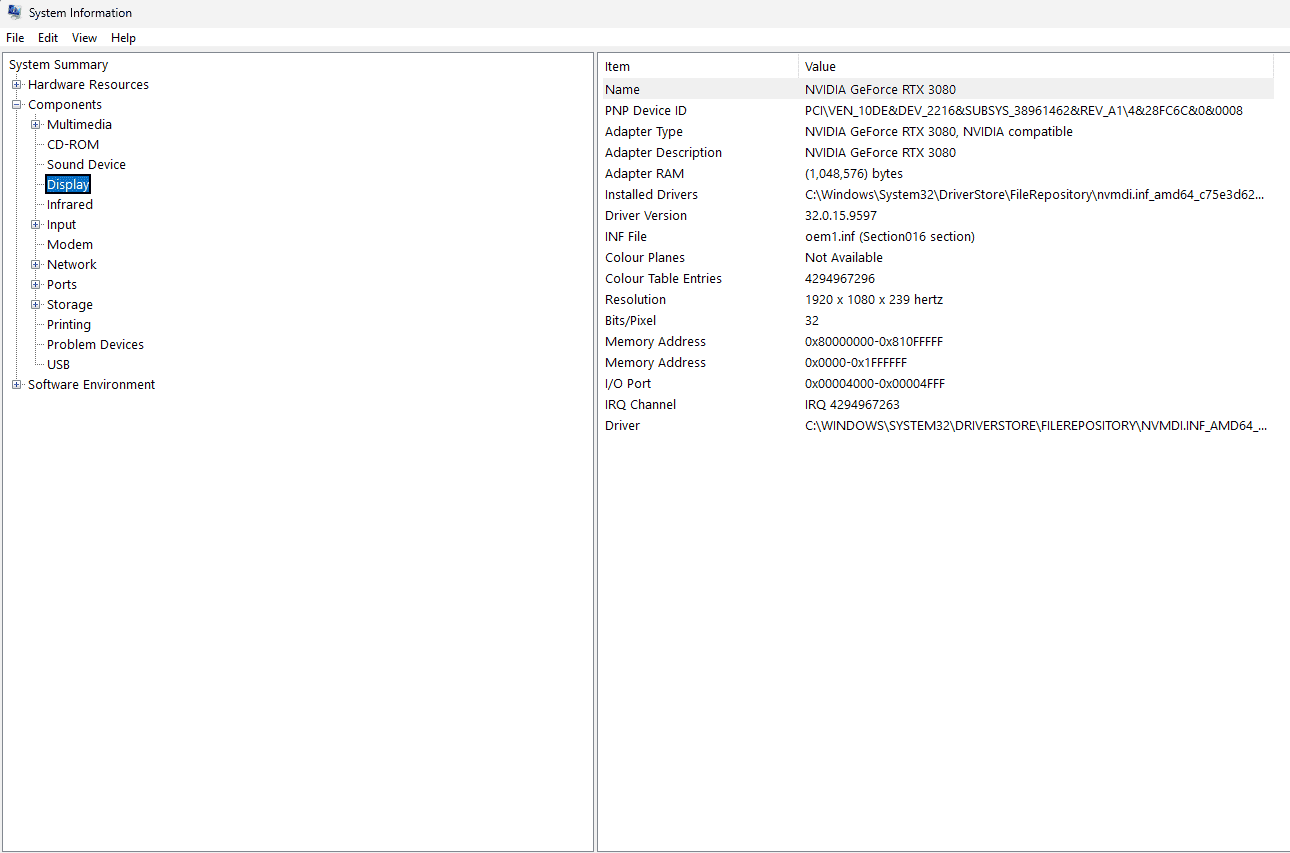
Task: Select the Installed Drivers row
Action: 936,195
